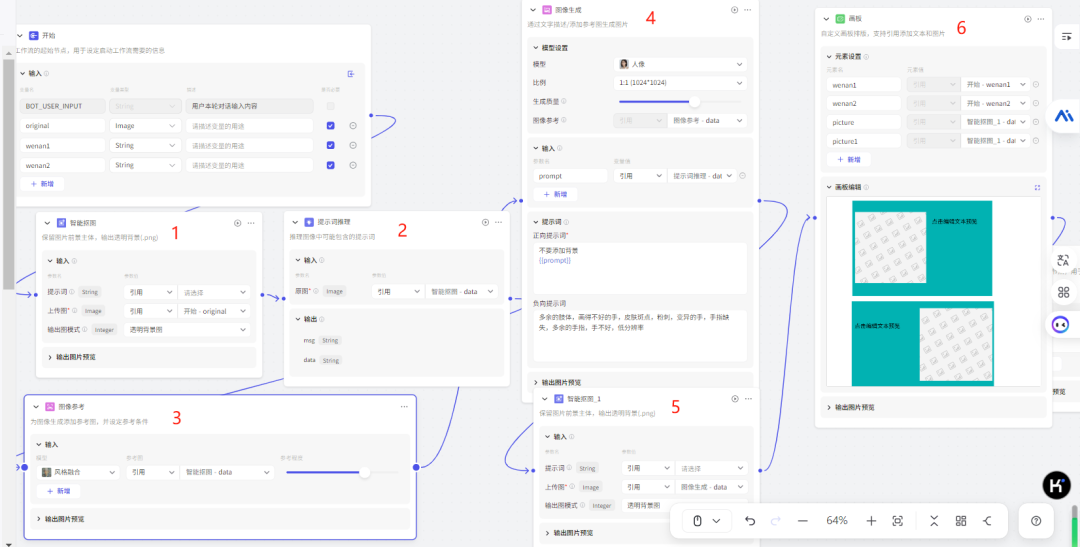Collapse the 模型设置 section
The image size is (1080, 547).
point(534,48)
